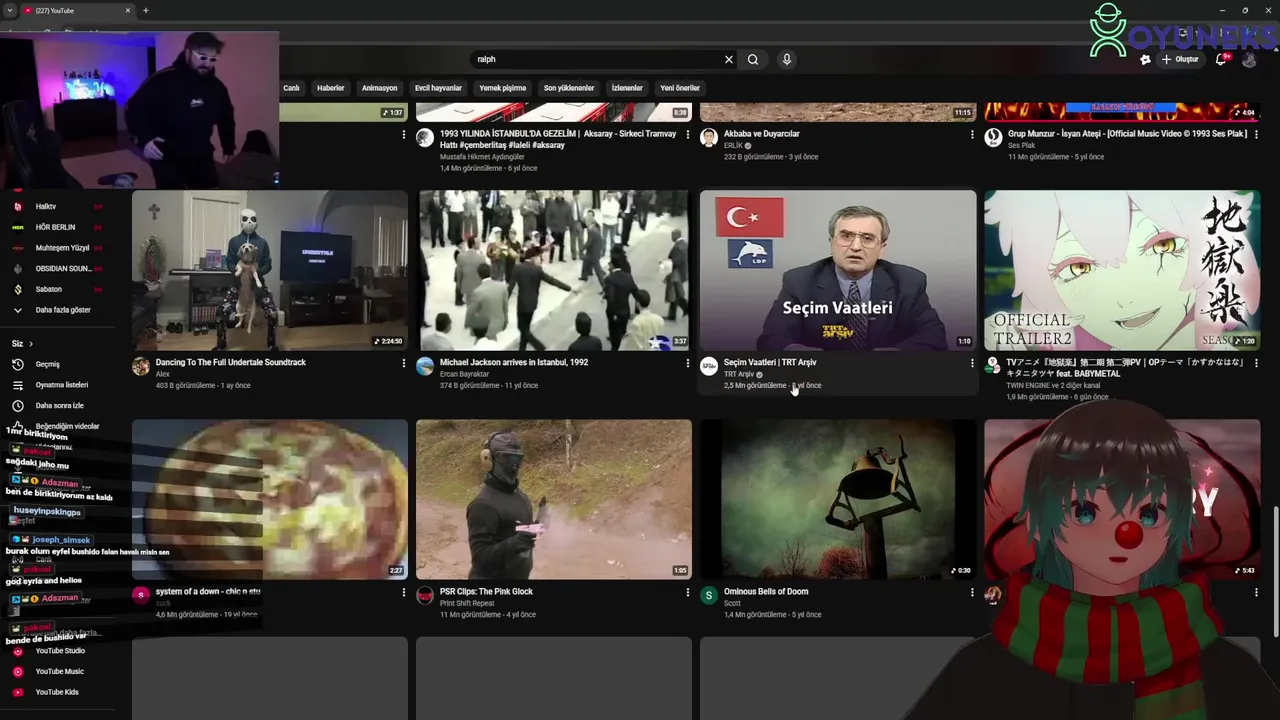Open Ercan Bayraktar channel avatar
Viewport: 1280px width, 720px height.
[x=425, y=366]
